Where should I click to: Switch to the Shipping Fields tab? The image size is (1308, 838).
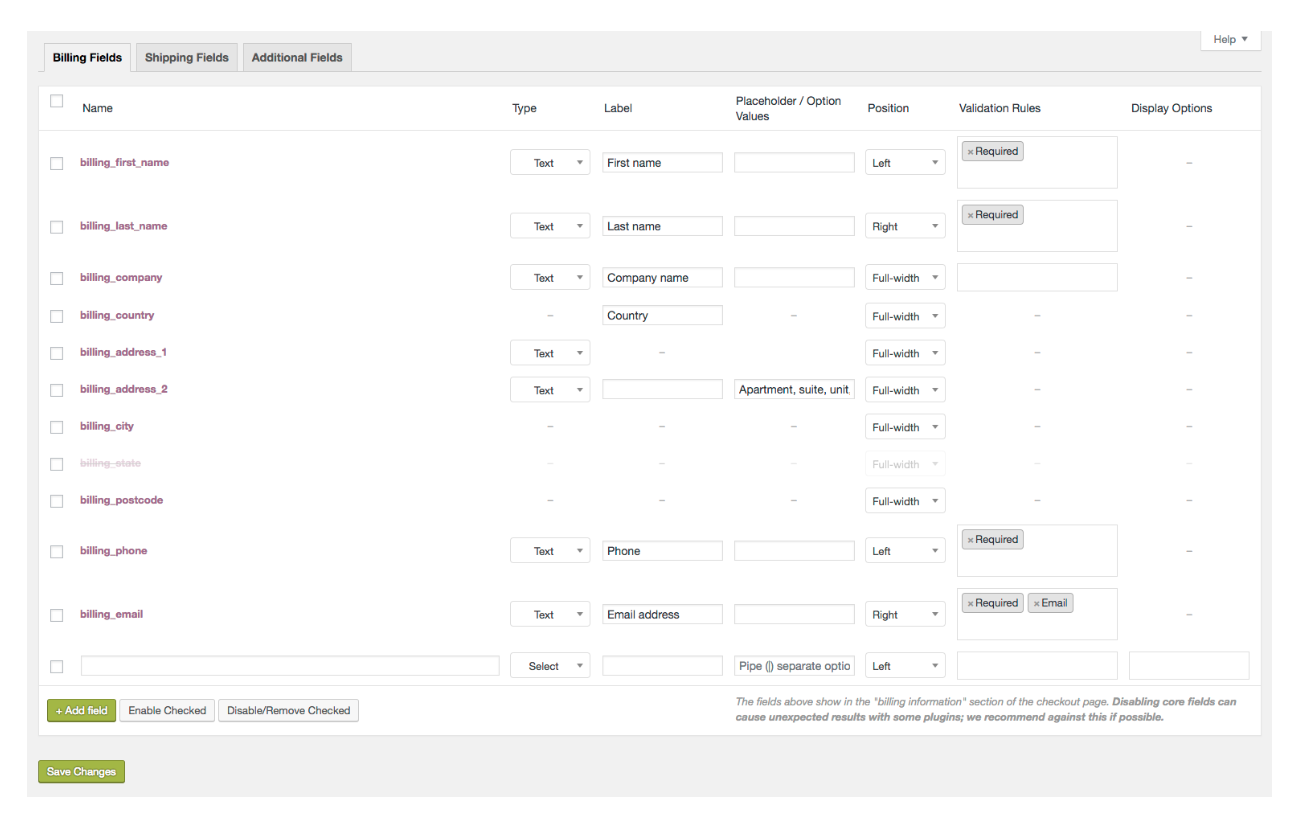tap(186, 57)
